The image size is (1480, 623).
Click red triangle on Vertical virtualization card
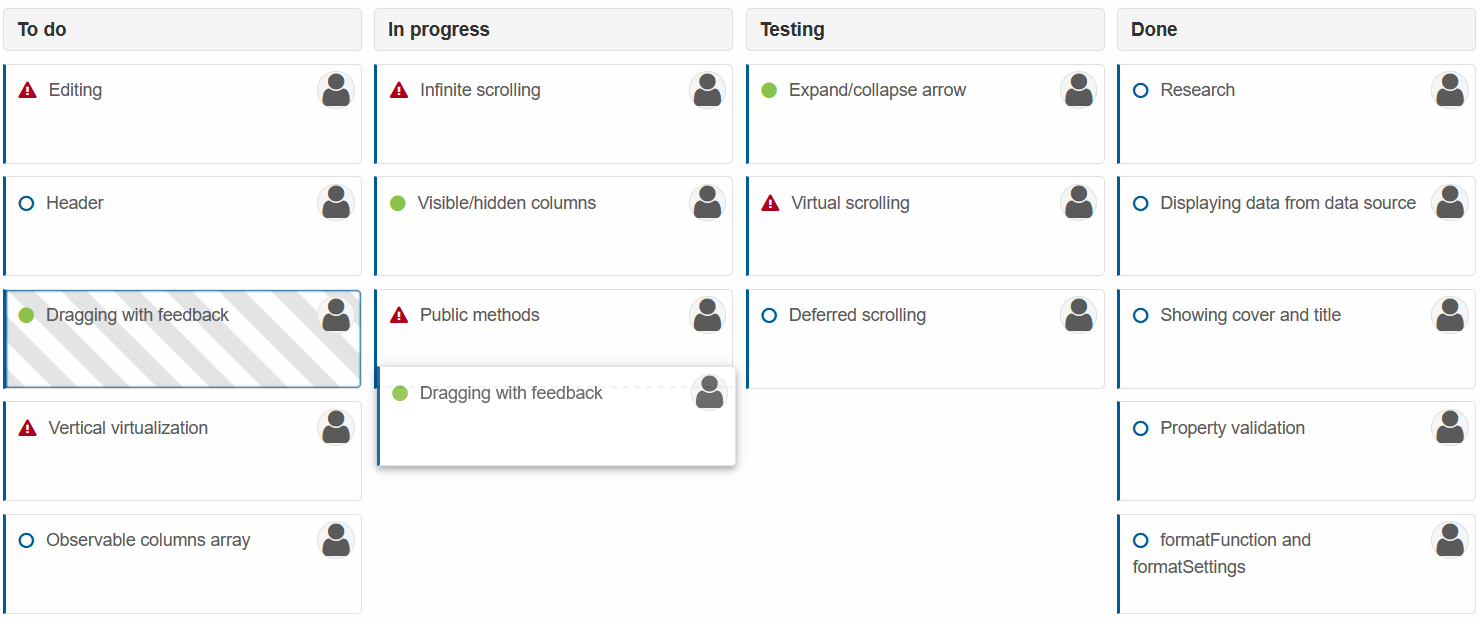tap(28, 428)
